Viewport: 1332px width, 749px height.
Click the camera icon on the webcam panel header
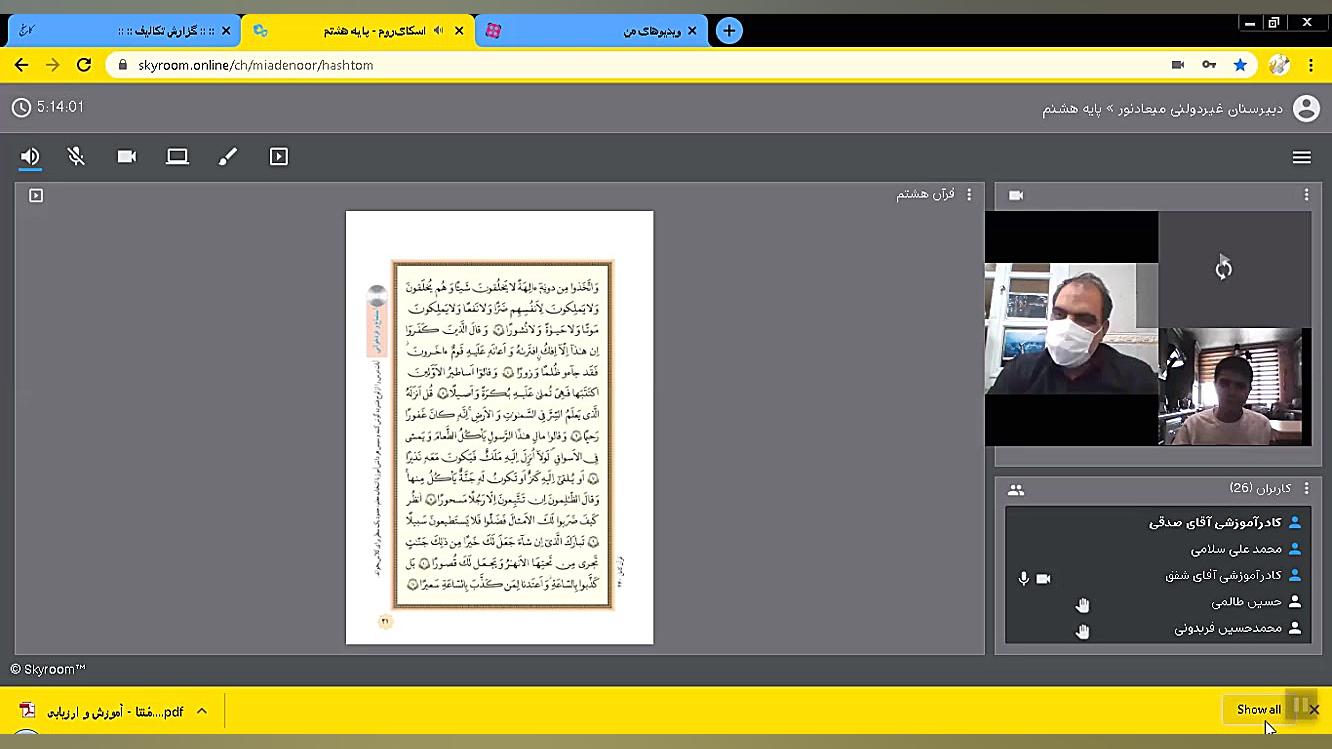(1016, 195)
